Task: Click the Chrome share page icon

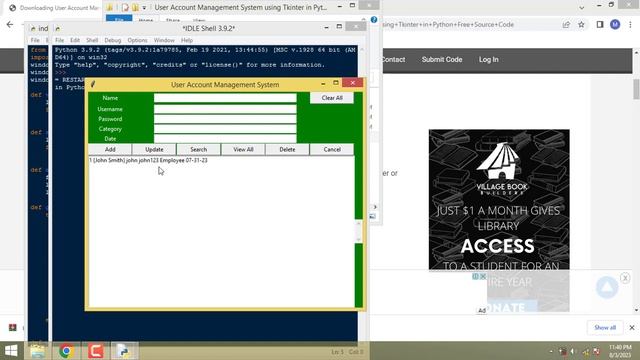Action: pos(566,25)
